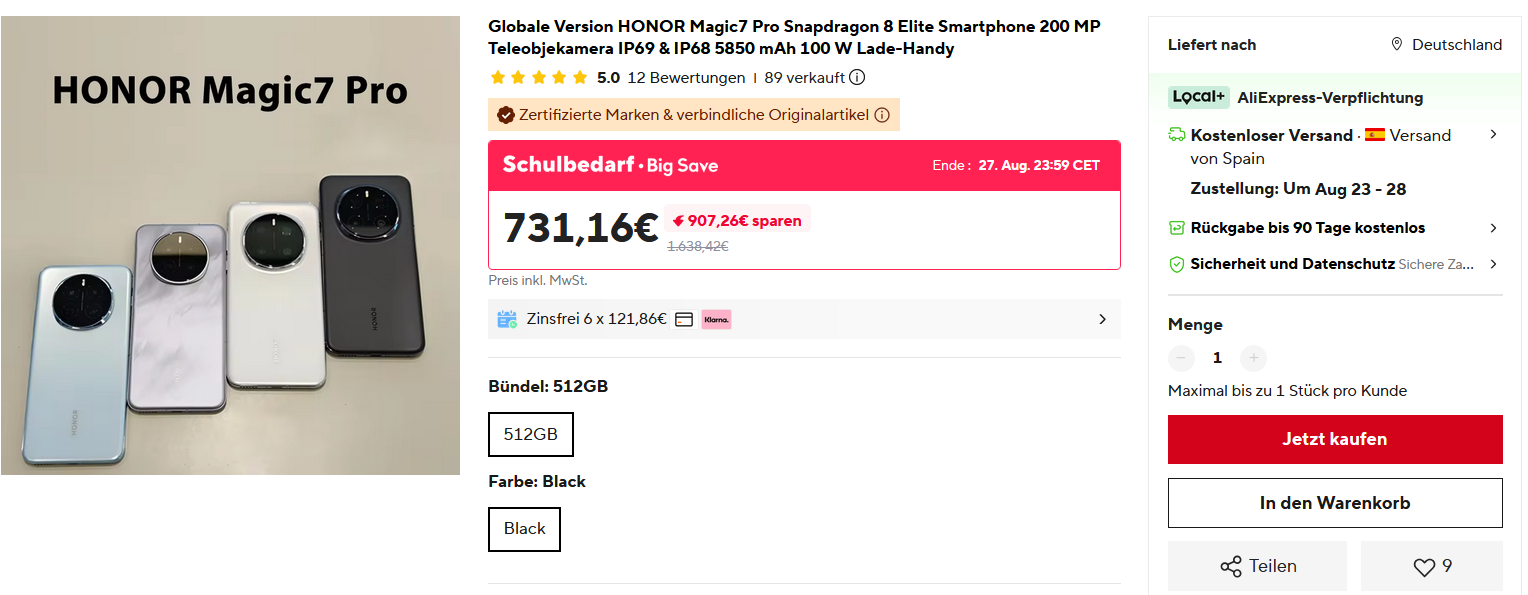1528x595 pixels.
Task: Click the credit card icon by Zinsfrei
Action: [x=684, y=319]
